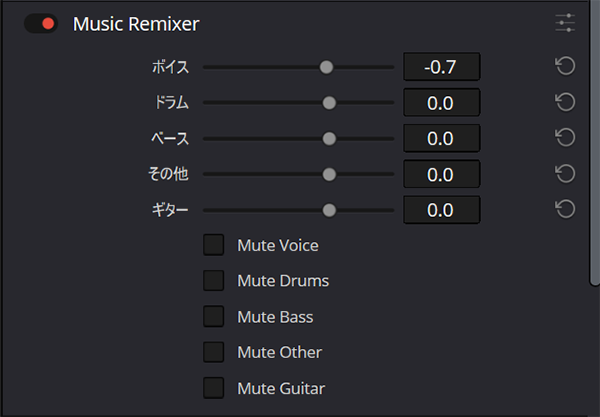The image size is (600, 417).
Task: Click the Music Remixer panel title
Action: point(136,24)
